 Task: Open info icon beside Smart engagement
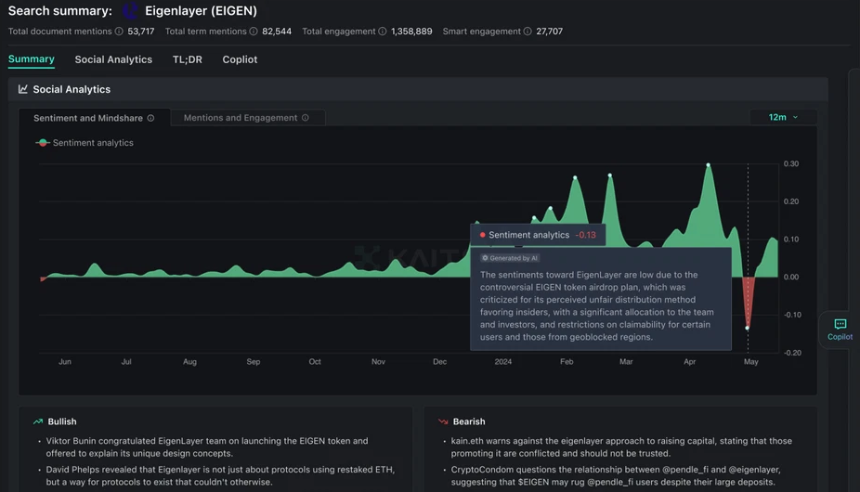coord(528,31)
